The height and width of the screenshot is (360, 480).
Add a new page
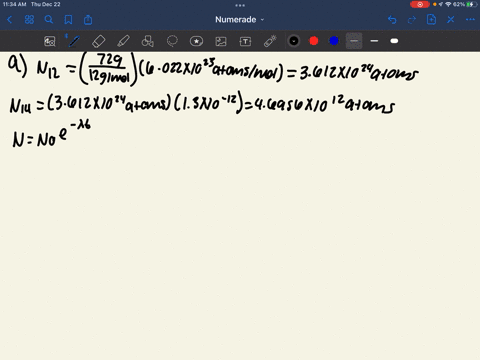pyautogui.click(x=431, y=20)
